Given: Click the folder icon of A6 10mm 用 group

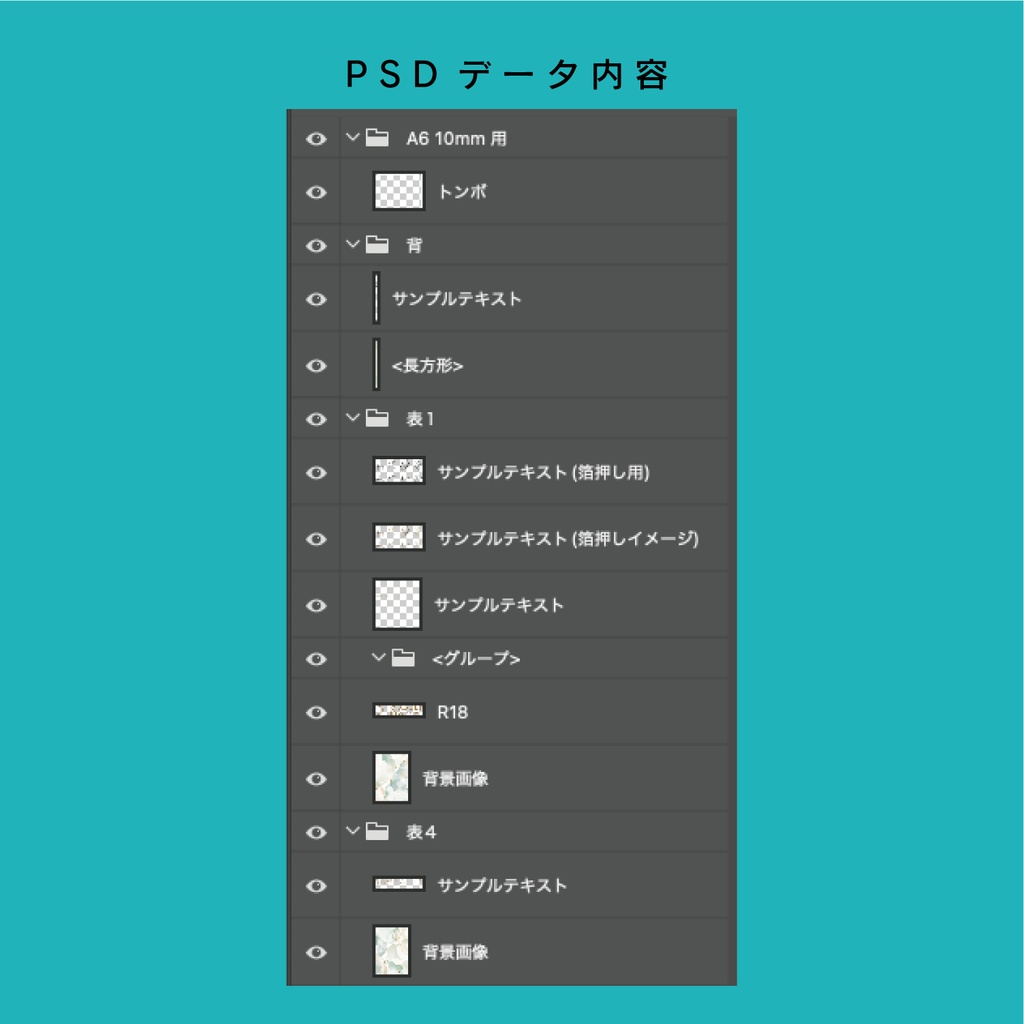Looking at the screenshot, I should pyautogui.click(x=377, y=138).
